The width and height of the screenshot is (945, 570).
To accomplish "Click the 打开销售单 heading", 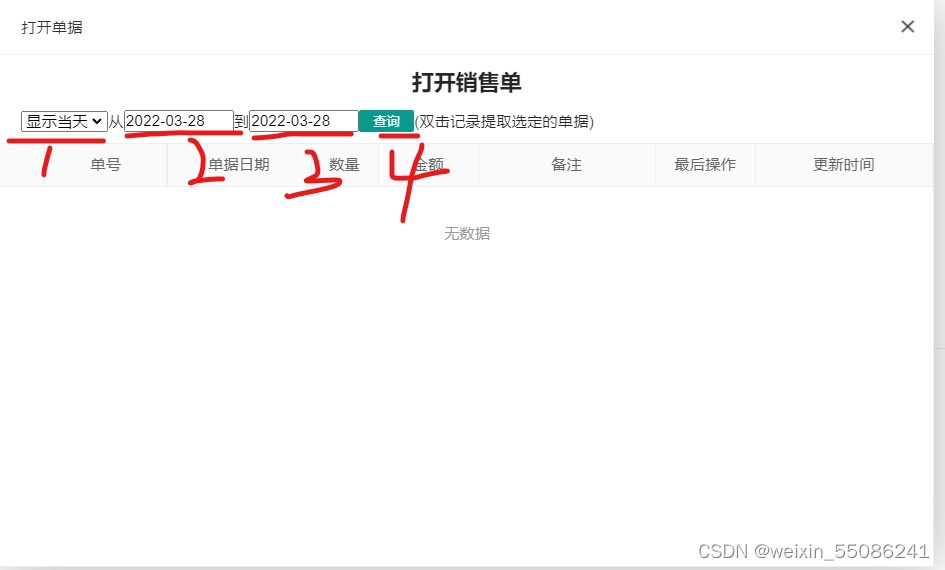I will click(x=467, y=83).
